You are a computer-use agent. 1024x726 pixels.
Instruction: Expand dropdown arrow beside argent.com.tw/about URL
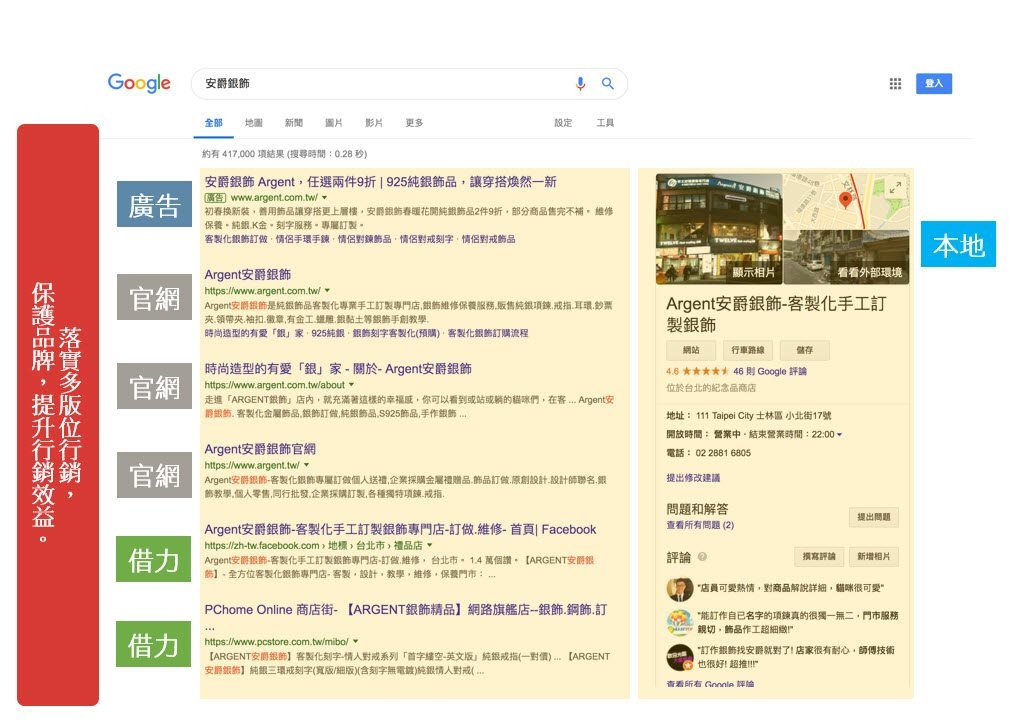click(x=351, y=385)
